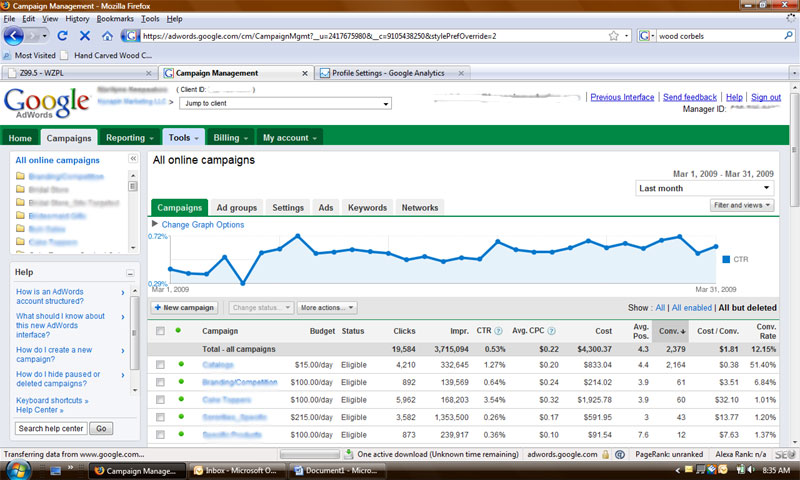
Task: Check the box for campaign with 5,962 clicks
Action: click(160, 399)
